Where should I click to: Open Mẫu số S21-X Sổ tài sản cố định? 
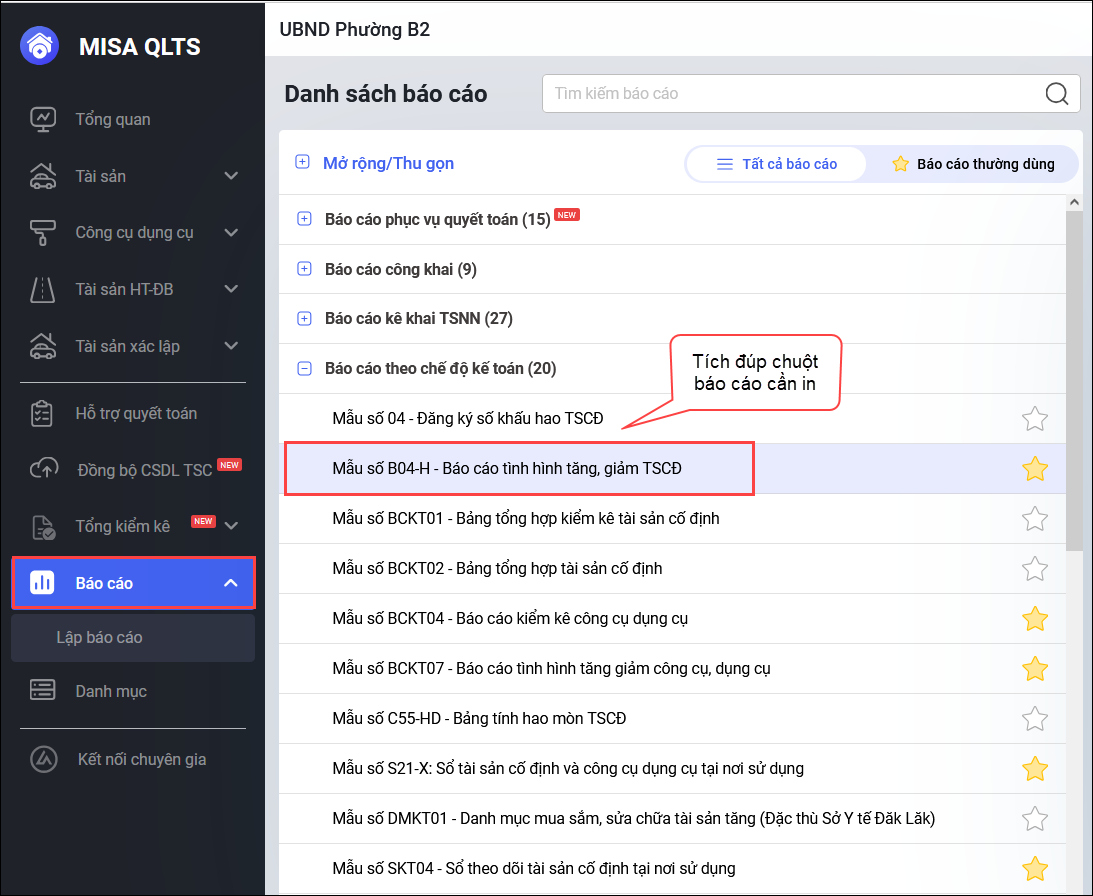(568, 768)
